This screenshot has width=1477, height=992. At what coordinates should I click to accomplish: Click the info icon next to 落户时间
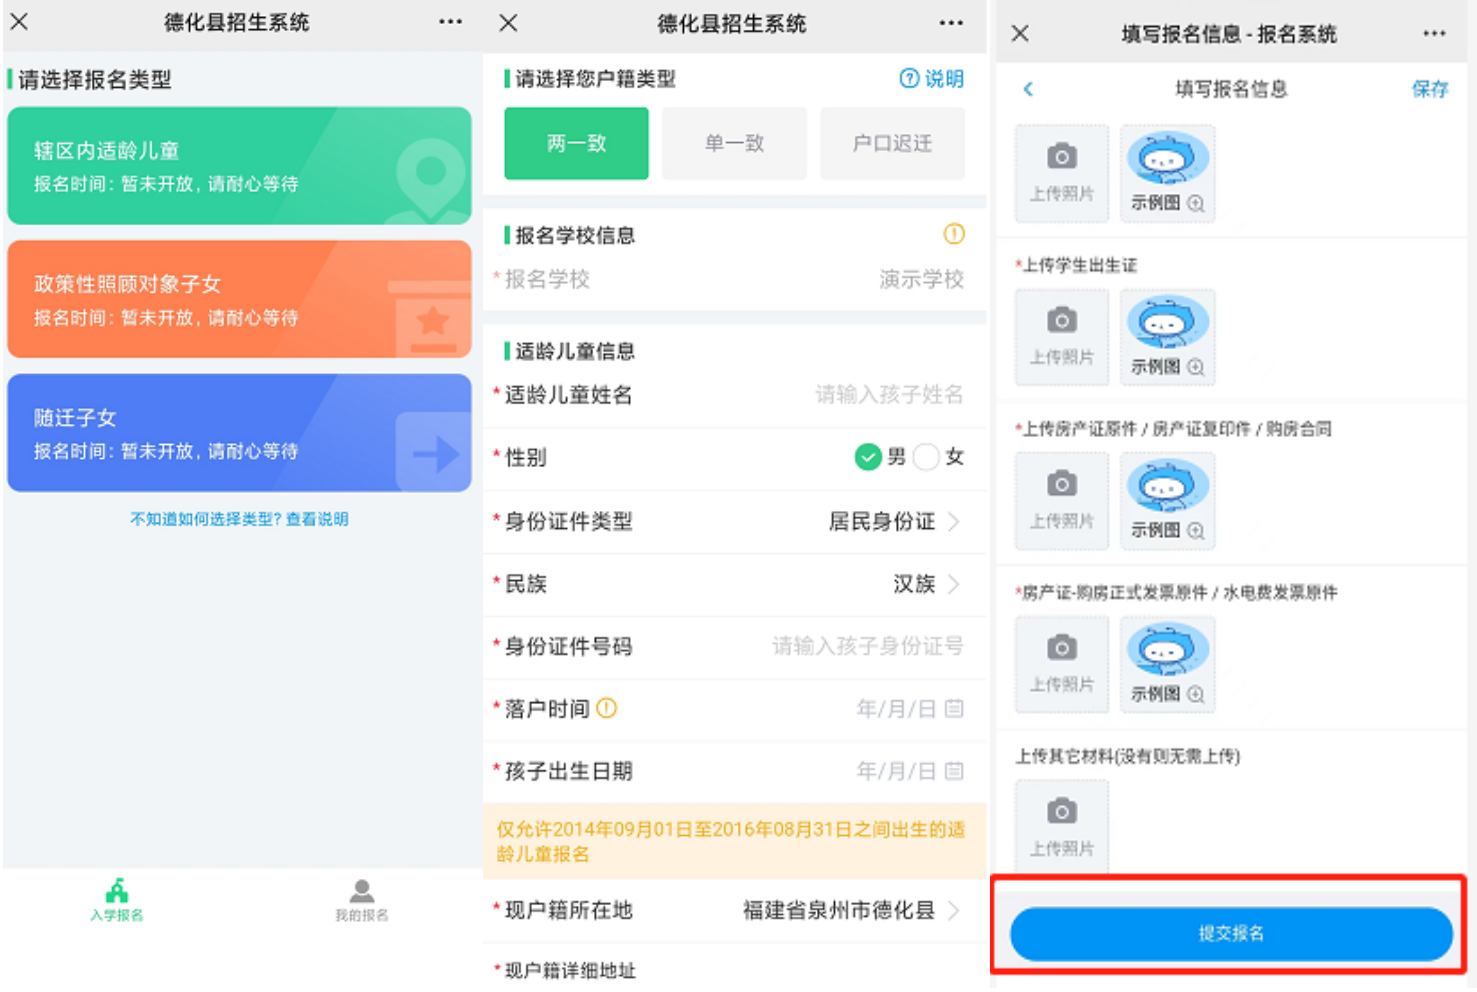click(x=607, y=708)
